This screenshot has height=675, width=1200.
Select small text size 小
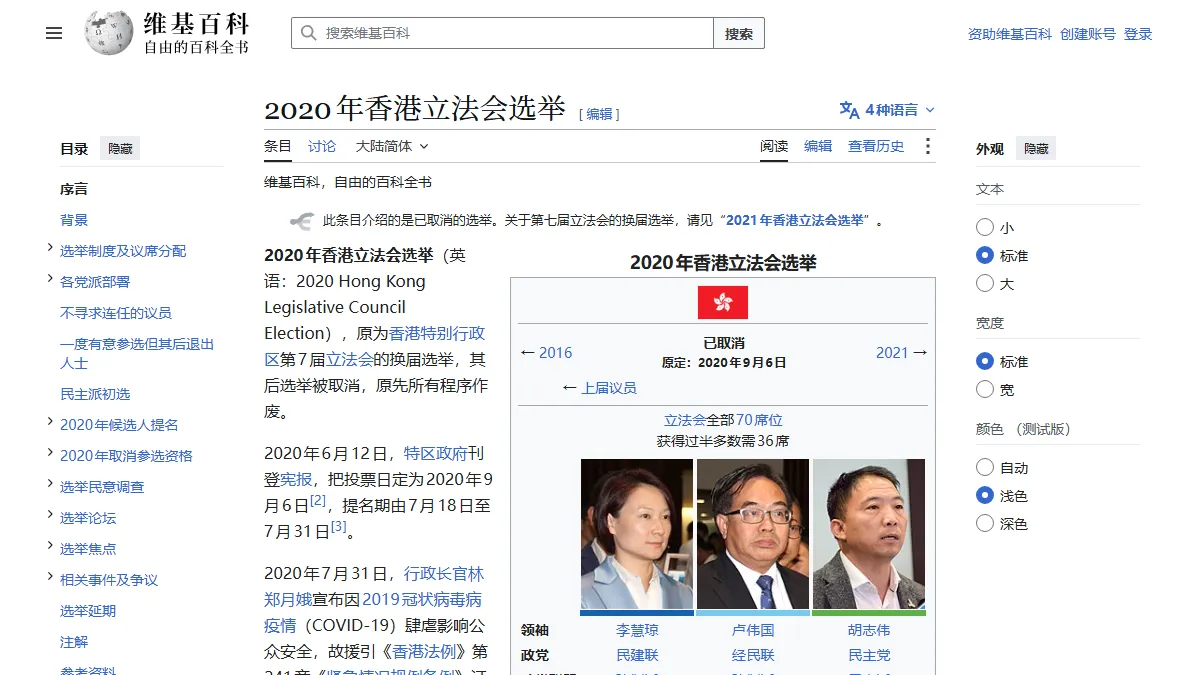985,228
